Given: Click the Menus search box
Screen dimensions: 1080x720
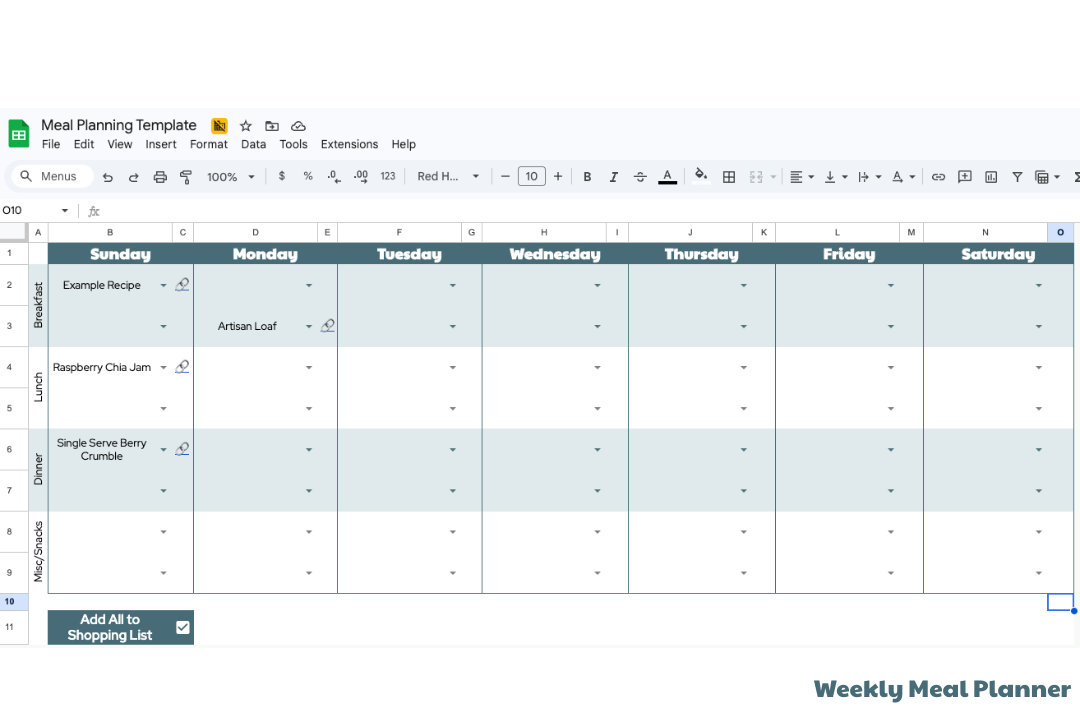Looking at the screenshot, I should tap(52, 176).
